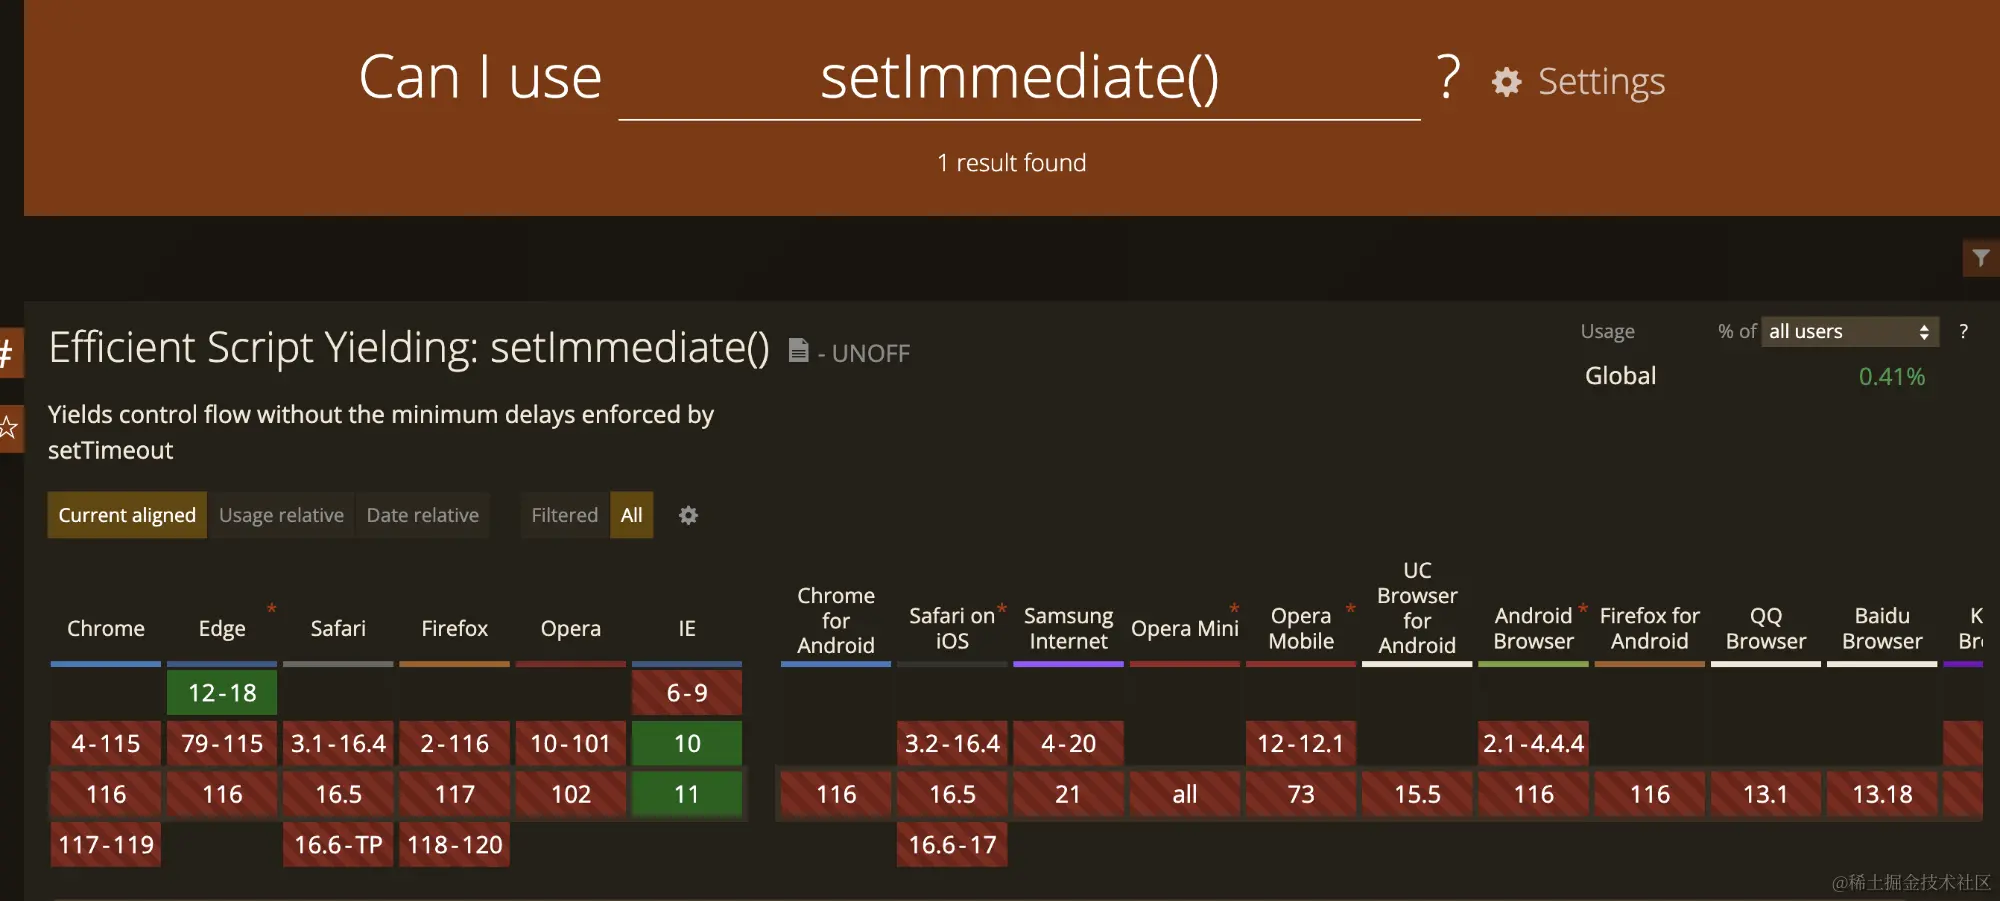Viewport: 2000px width, 901px height.
Task: Select Edge versions 12-18 cell
Action: [222, 693]
